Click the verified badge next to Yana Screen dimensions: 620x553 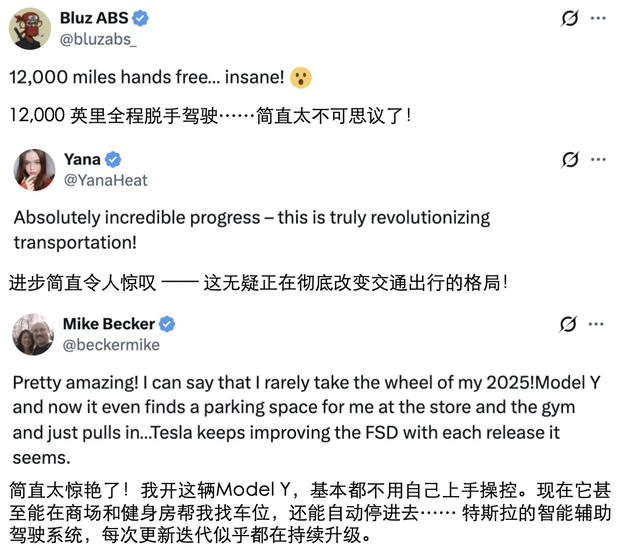coord(114,159)
